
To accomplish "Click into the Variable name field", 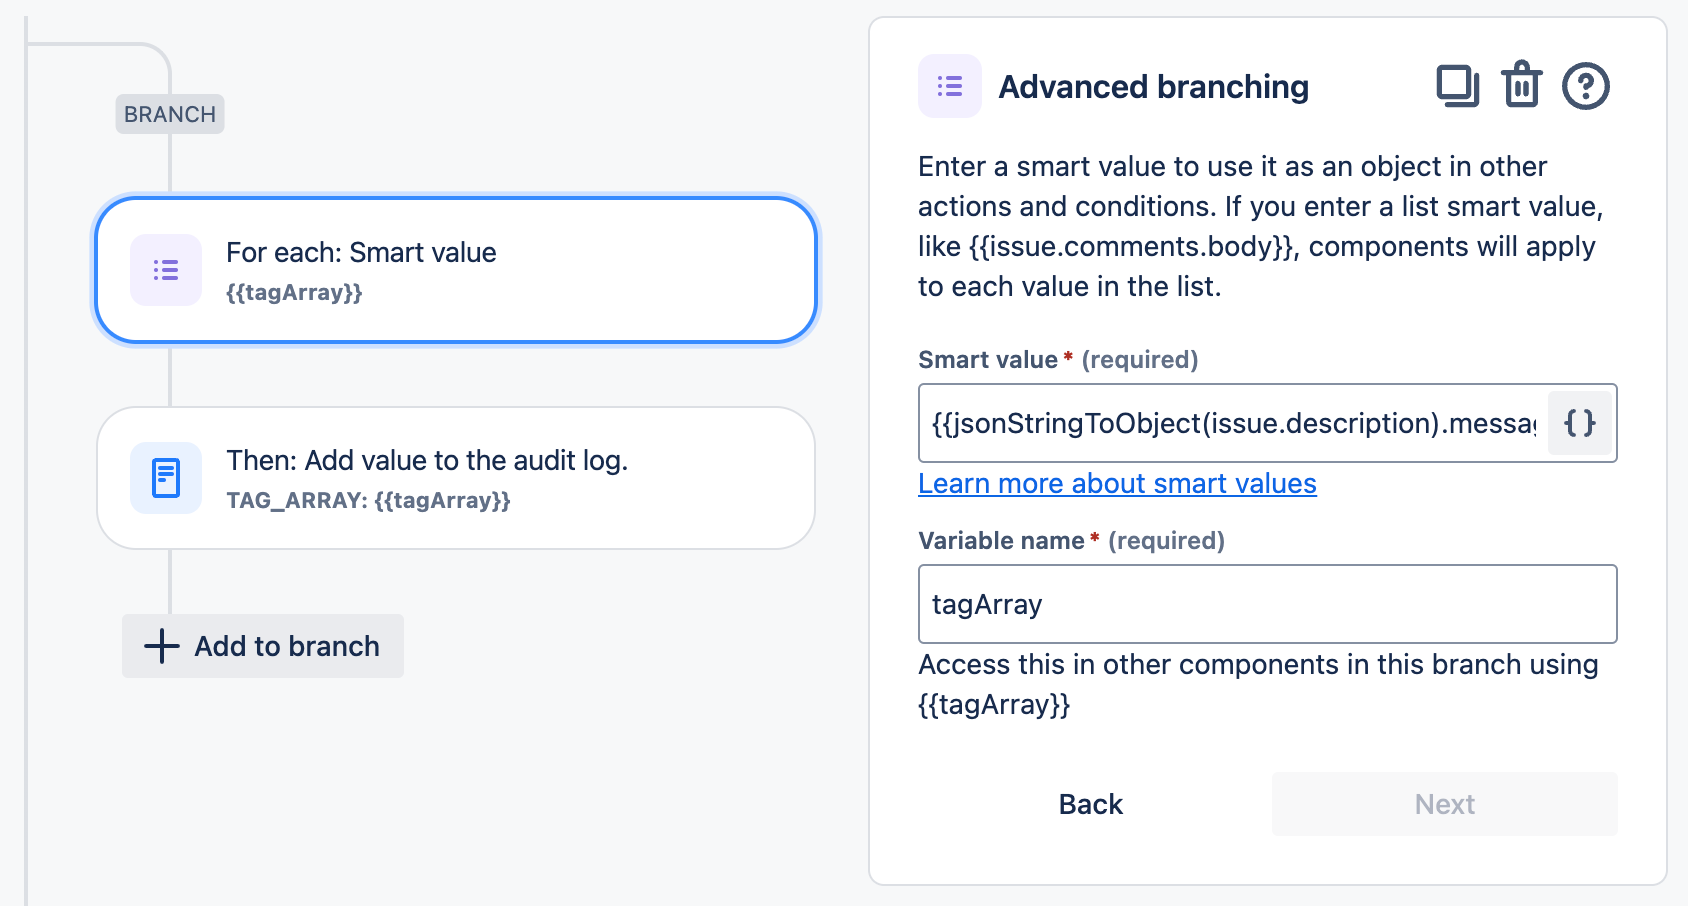I will 1267,604.
